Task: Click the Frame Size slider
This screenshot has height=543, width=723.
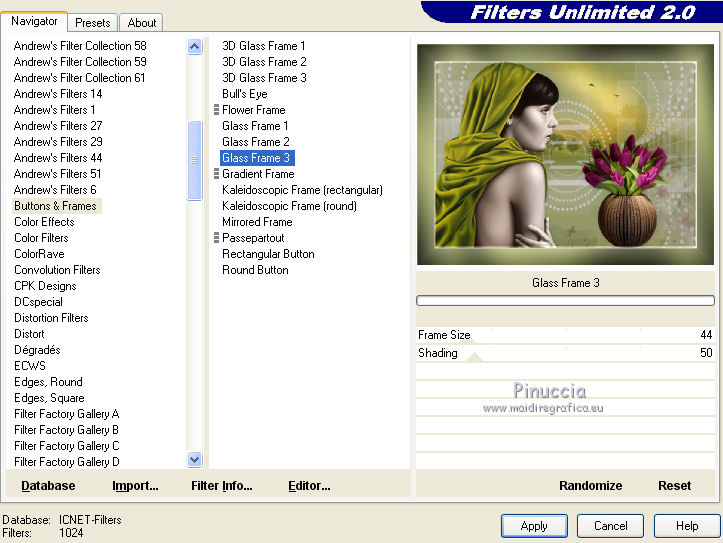Action: [x=565, y=335]
